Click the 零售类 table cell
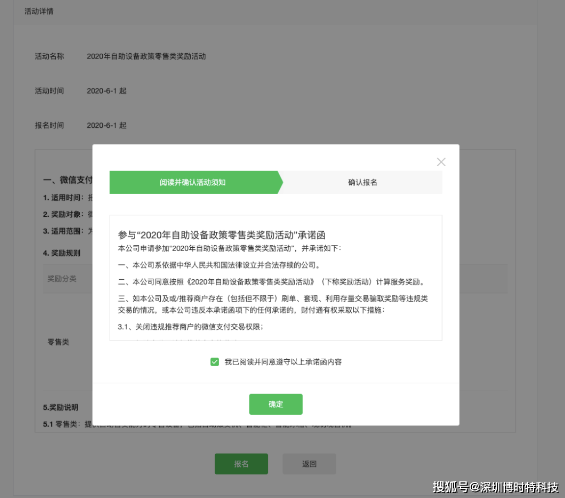The width and height of the screenshot is (565, 498). tap(58, 342)
